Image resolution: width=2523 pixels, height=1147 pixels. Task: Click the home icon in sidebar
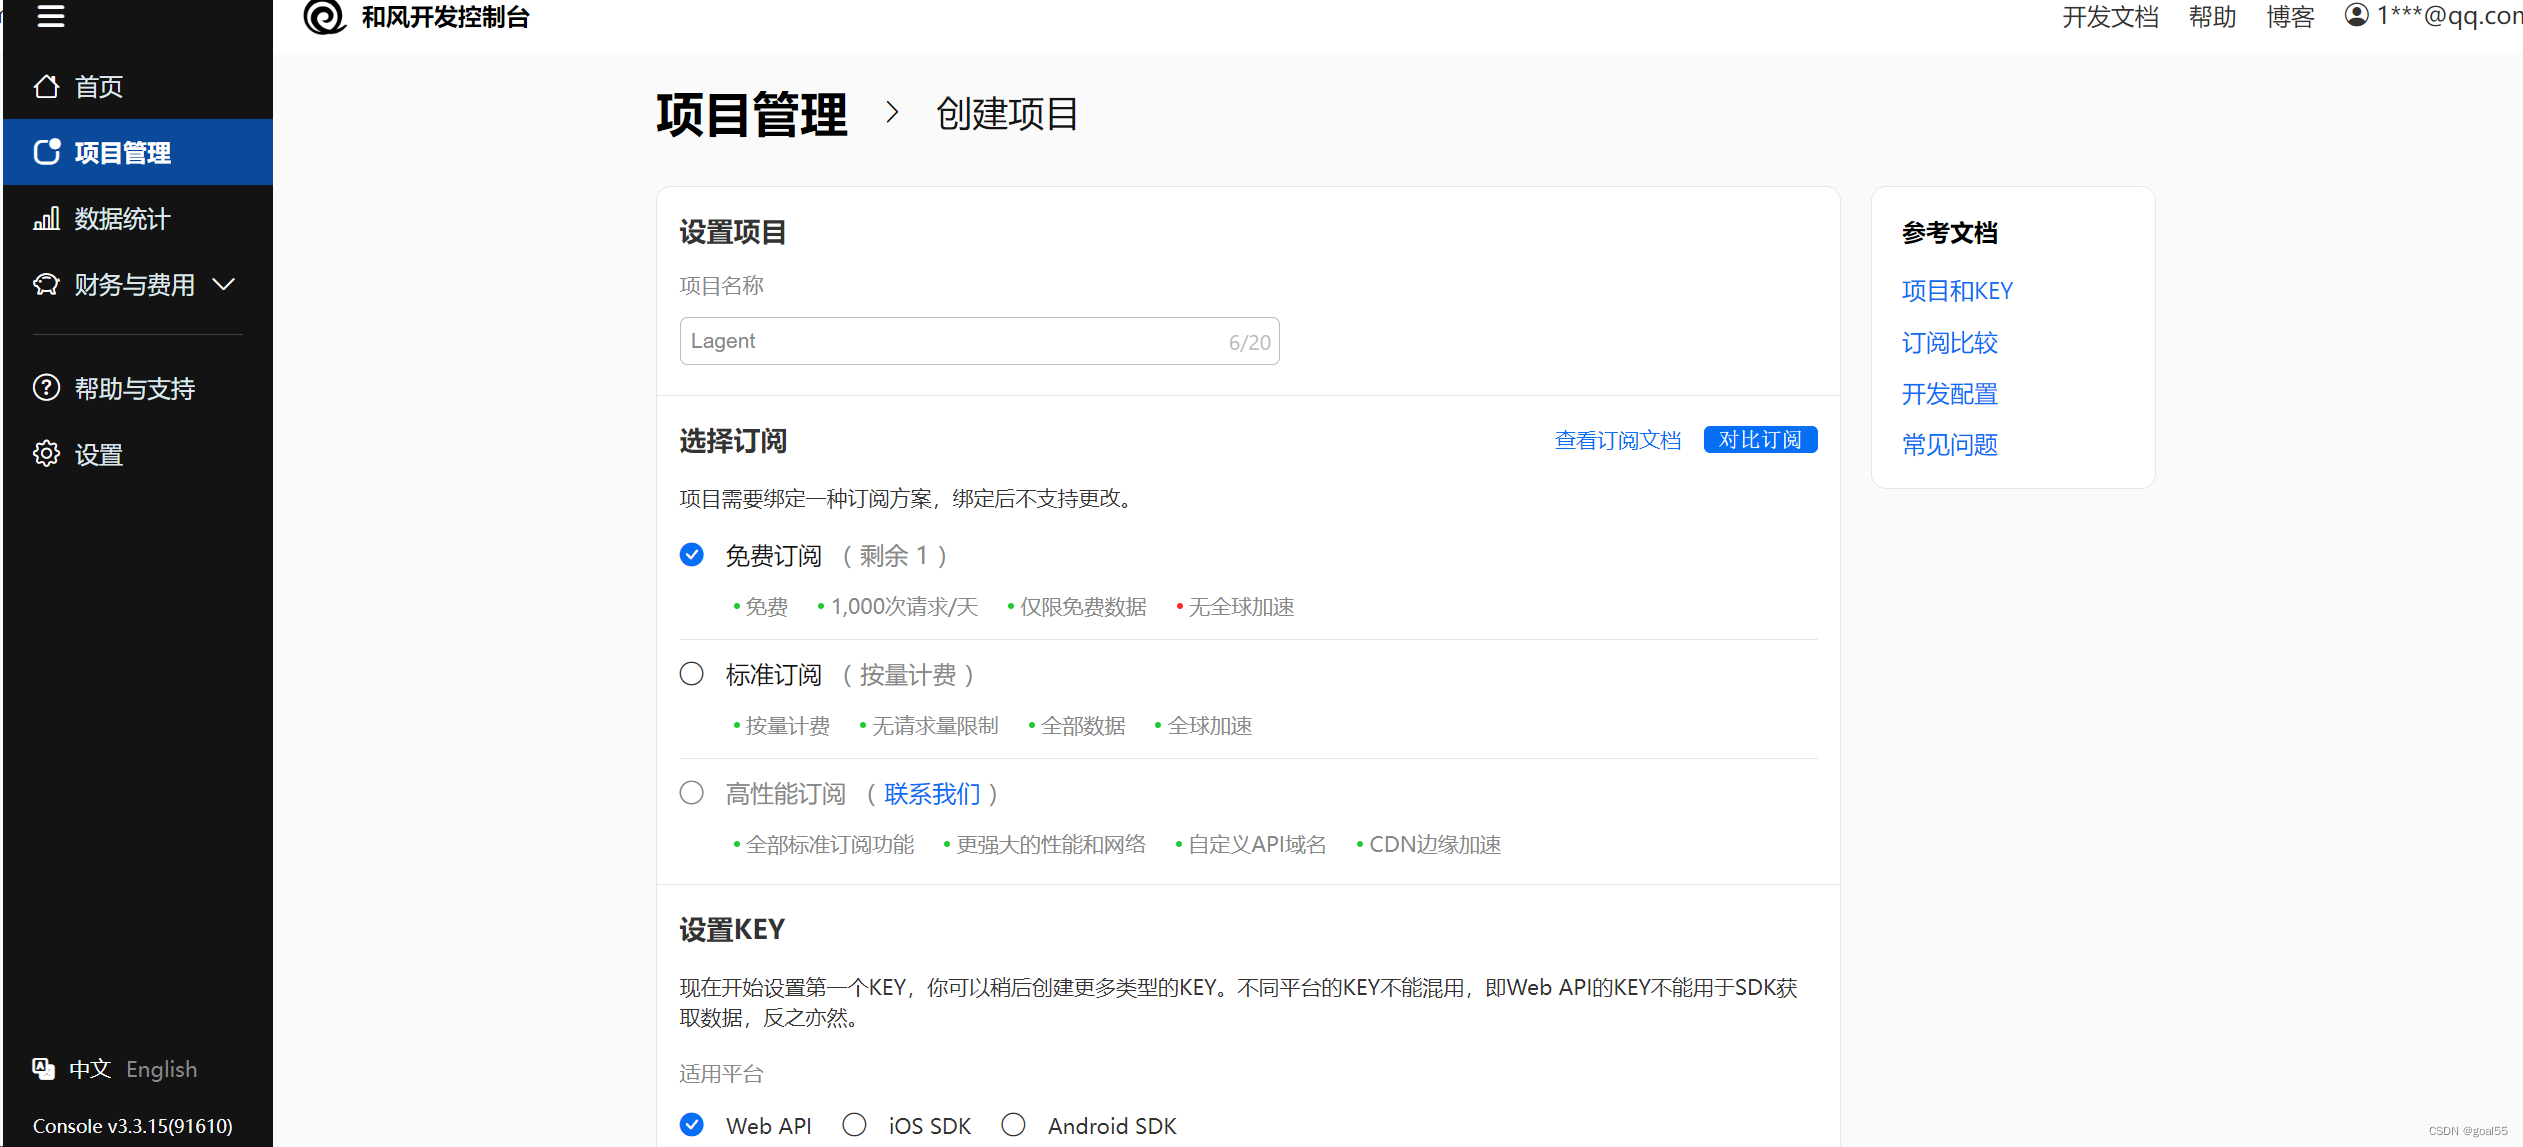tap(46, 87)
